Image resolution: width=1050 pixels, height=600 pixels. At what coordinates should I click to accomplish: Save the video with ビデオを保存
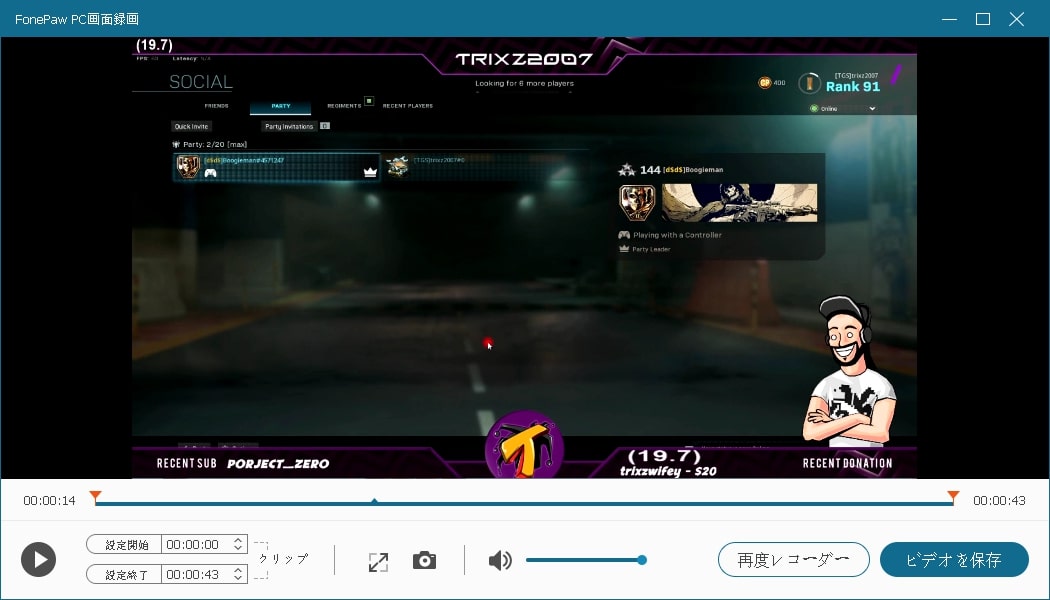point(954,559)
